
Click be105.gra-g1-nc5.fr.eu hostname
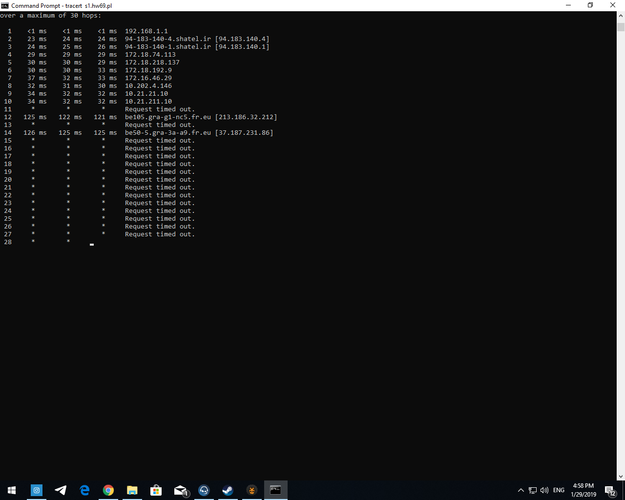coord(168,117)
